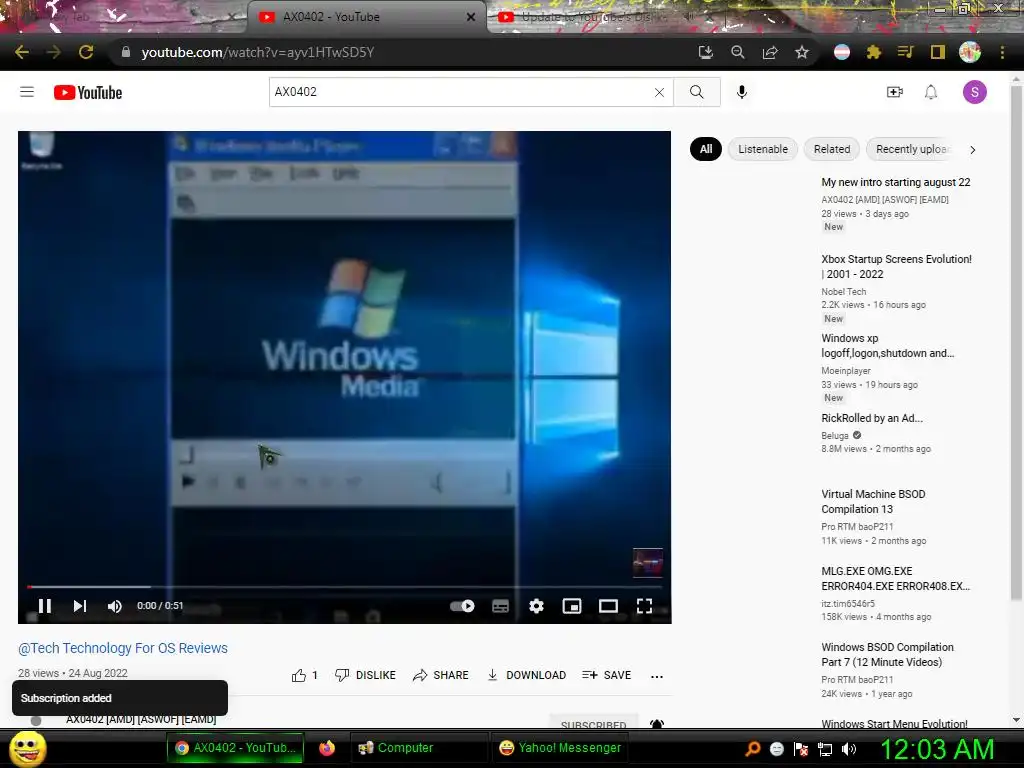
Task: Click the Nobel Tech channel name
Action: click(x=844, y=292)
